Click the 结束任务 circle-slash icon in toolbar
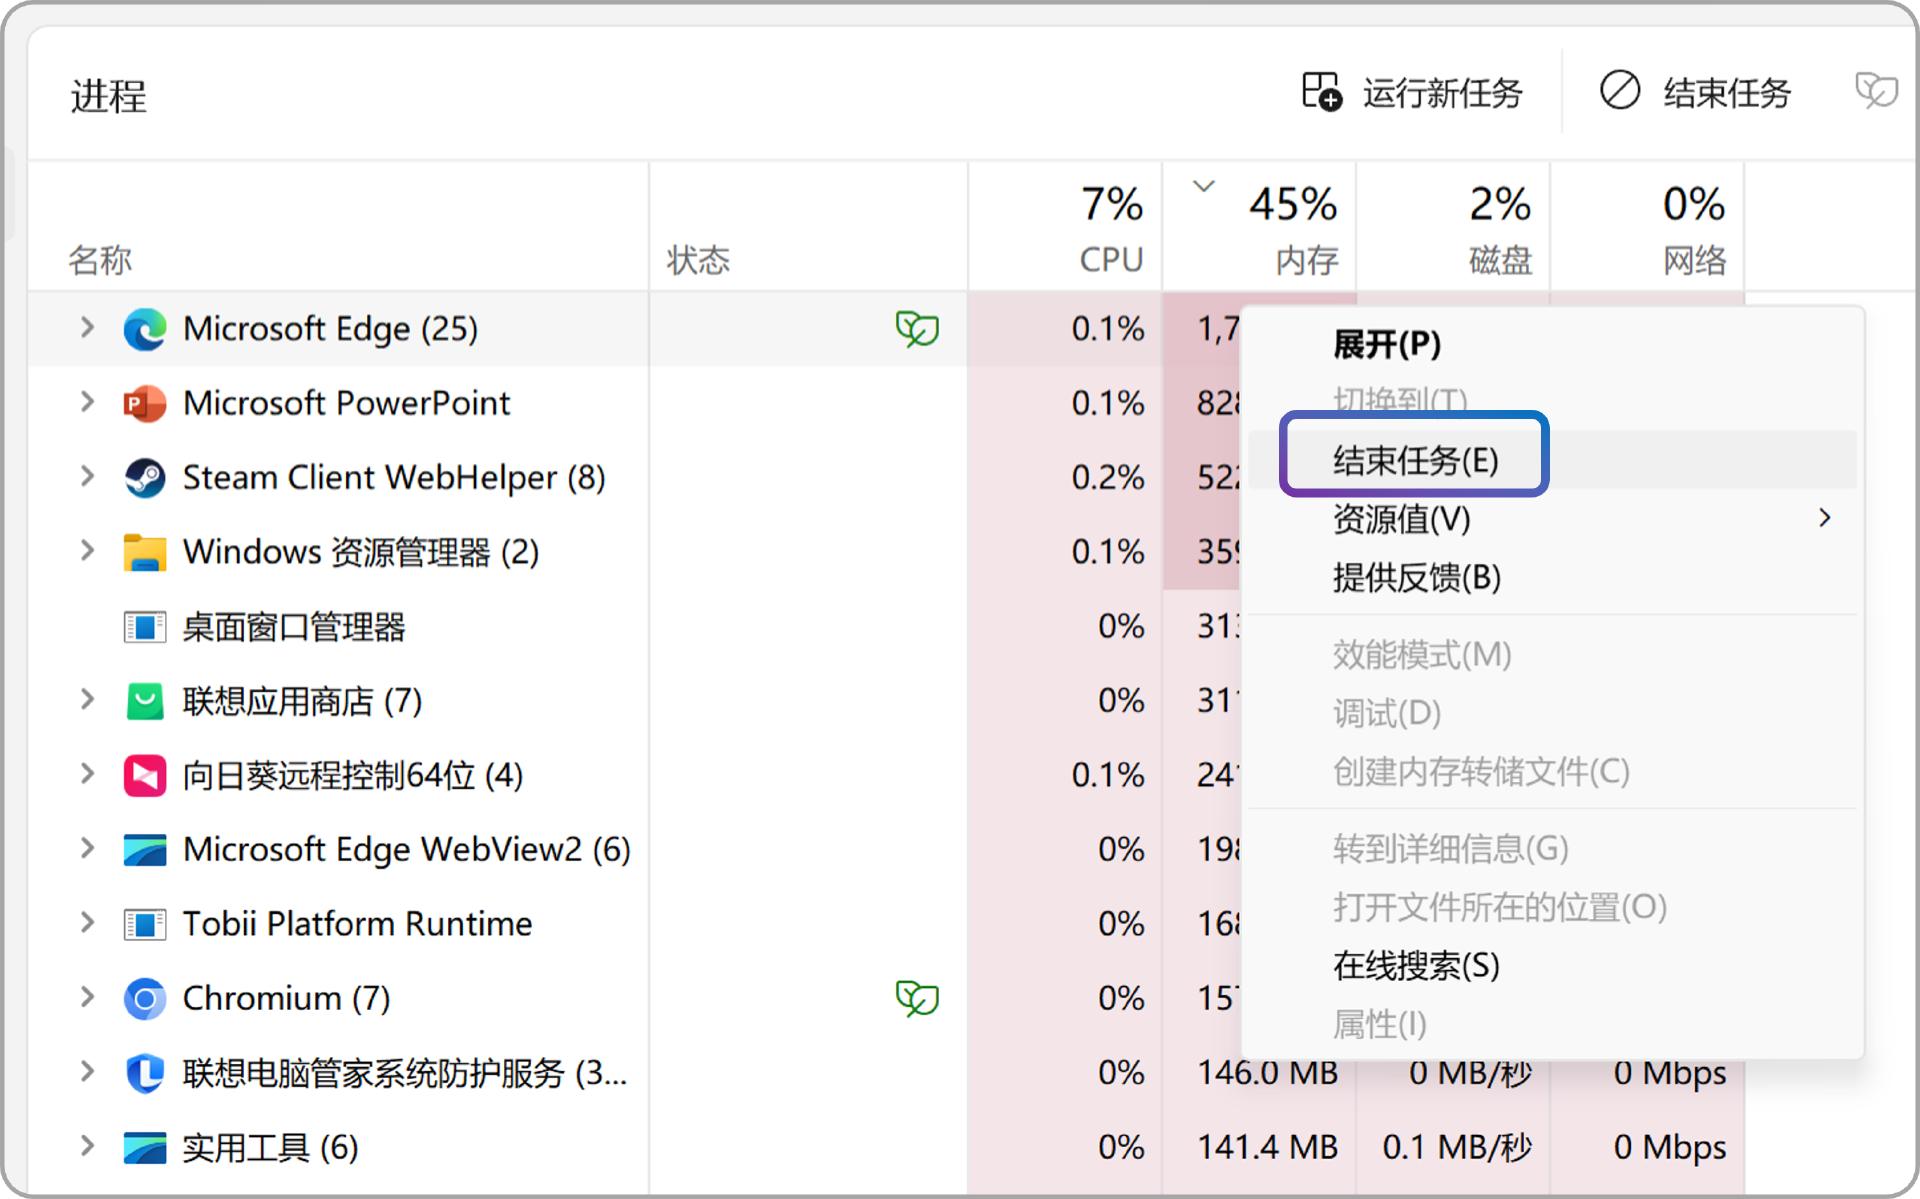 (x=1620, y=90)
